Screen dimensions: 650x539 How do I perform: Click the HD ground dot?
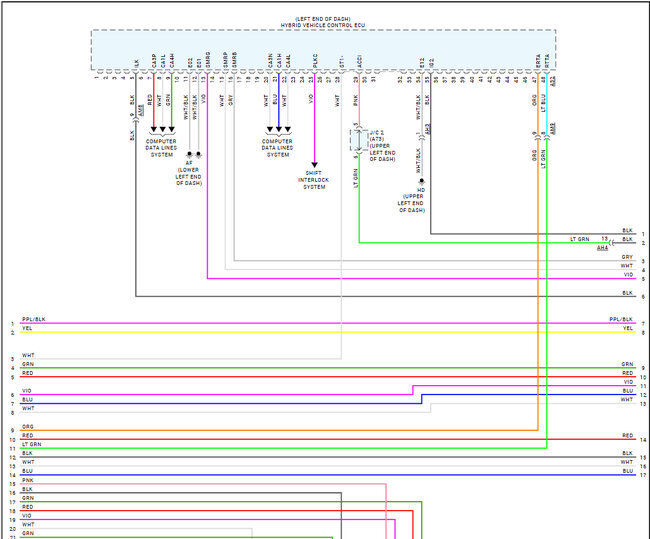pyautogui.click(x=422, y=181)
